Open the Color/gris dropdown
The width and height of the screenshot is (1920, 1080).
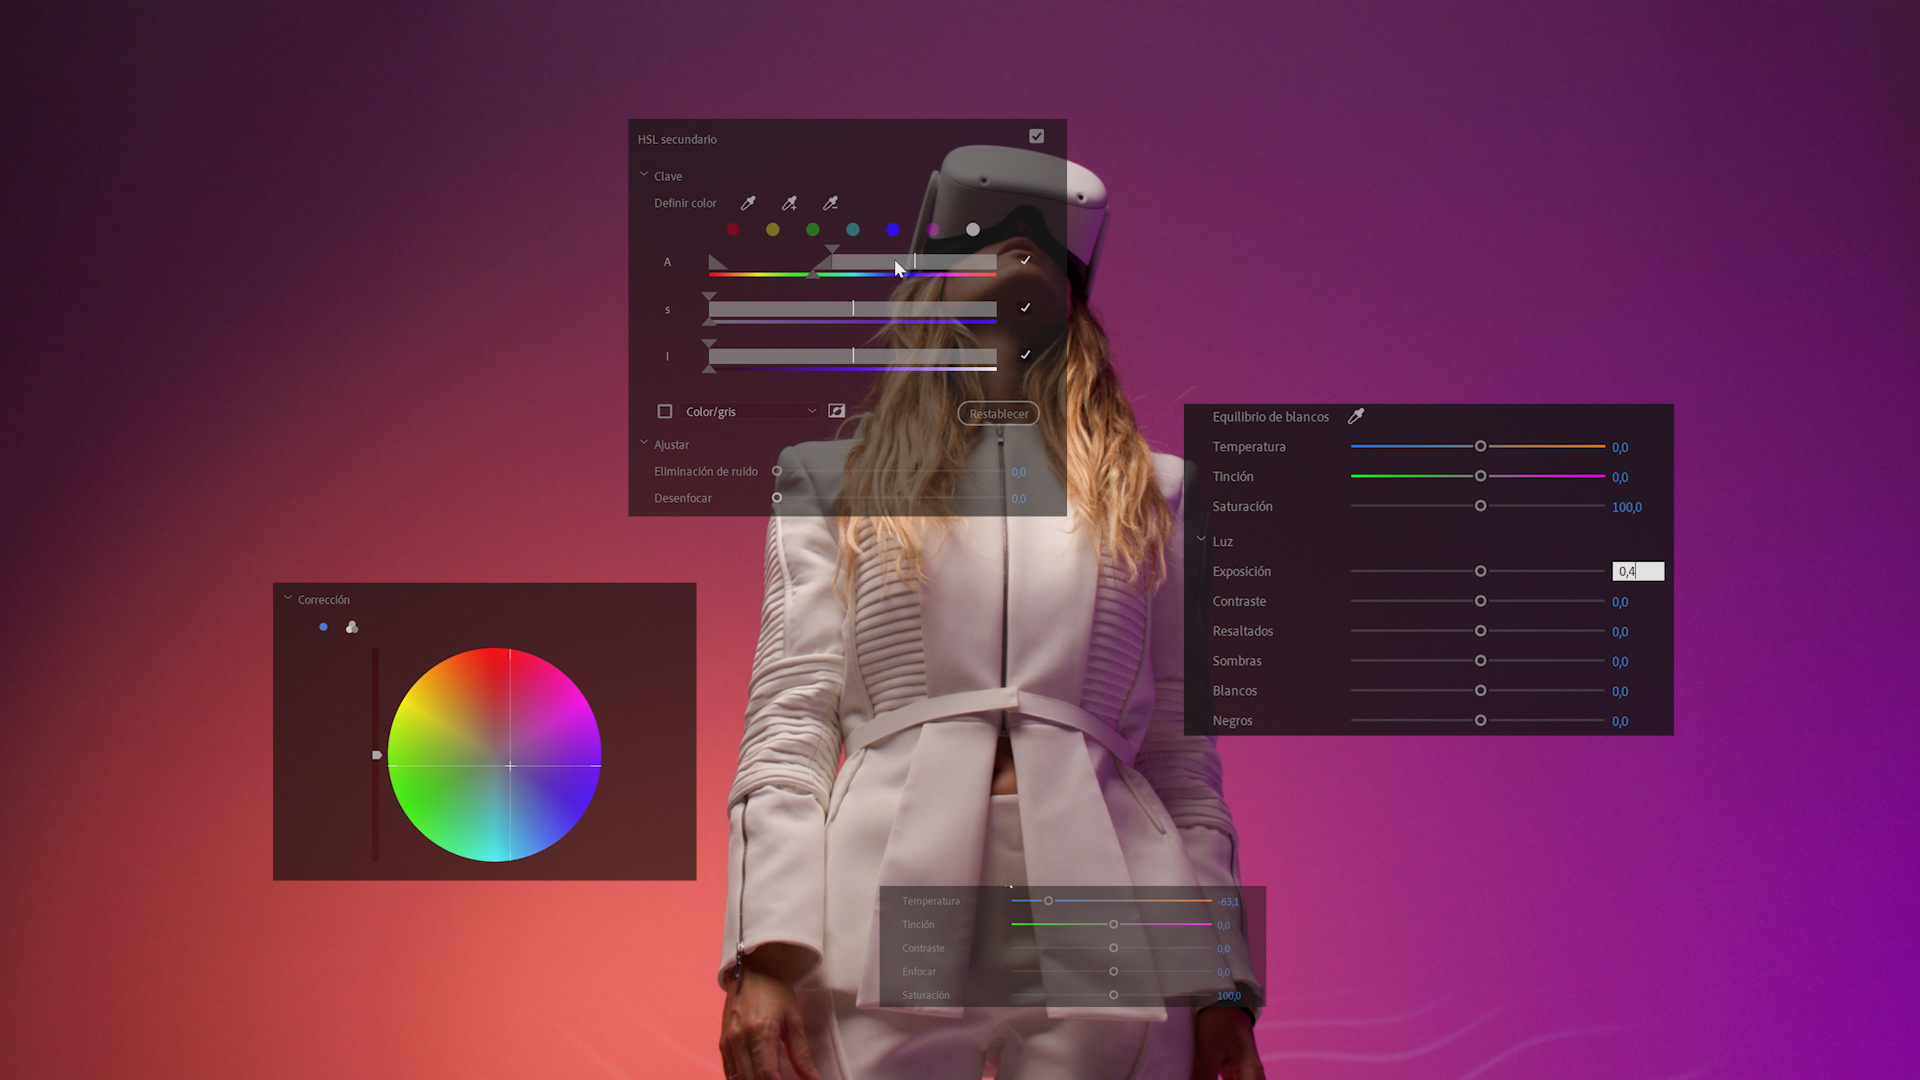750,411
